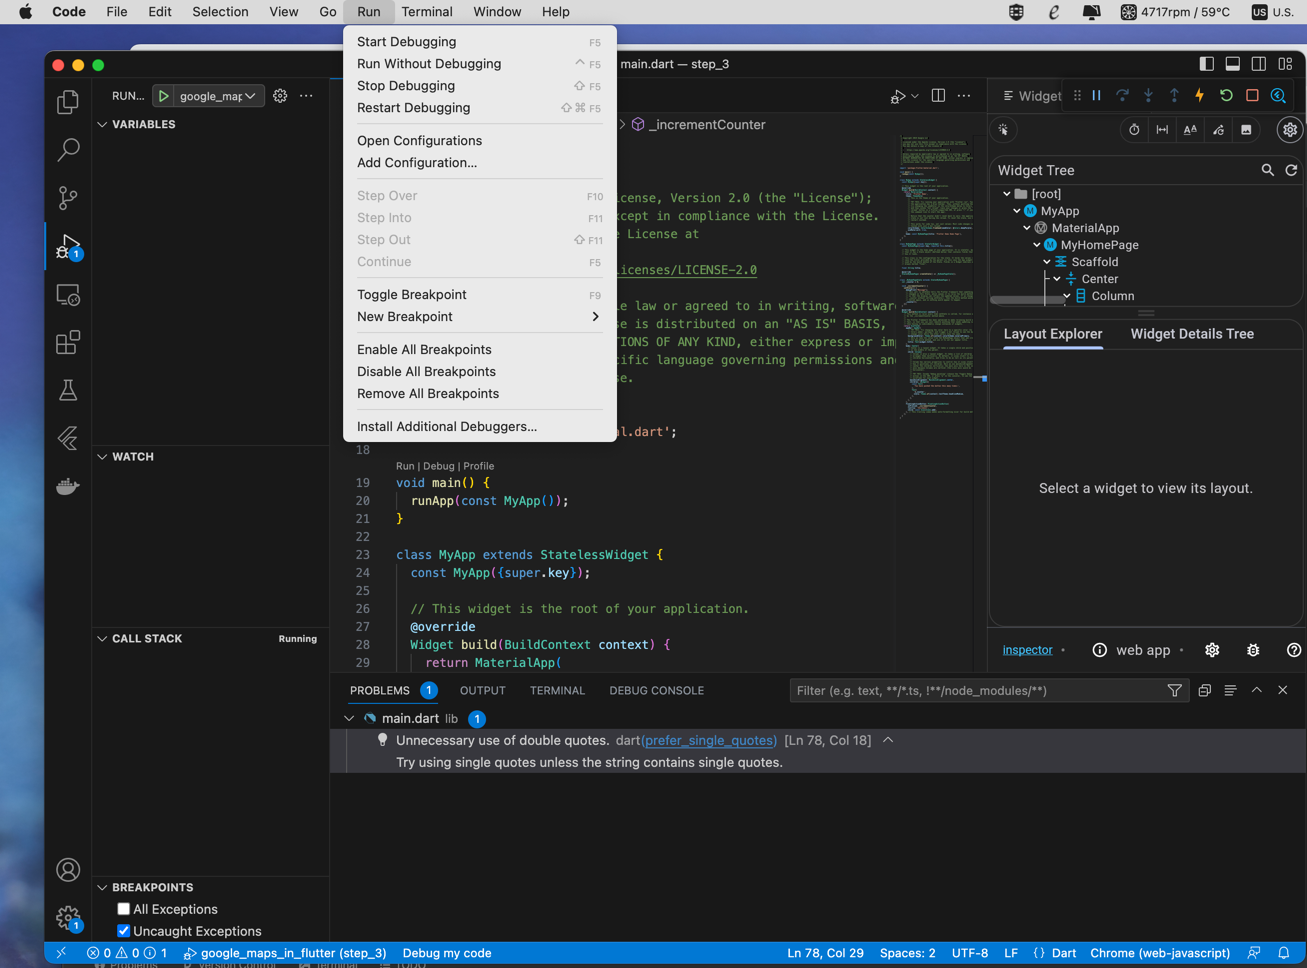Collapse the WATCH section
The width and height of the screenshot is (1307, 968).
(103, 457)
